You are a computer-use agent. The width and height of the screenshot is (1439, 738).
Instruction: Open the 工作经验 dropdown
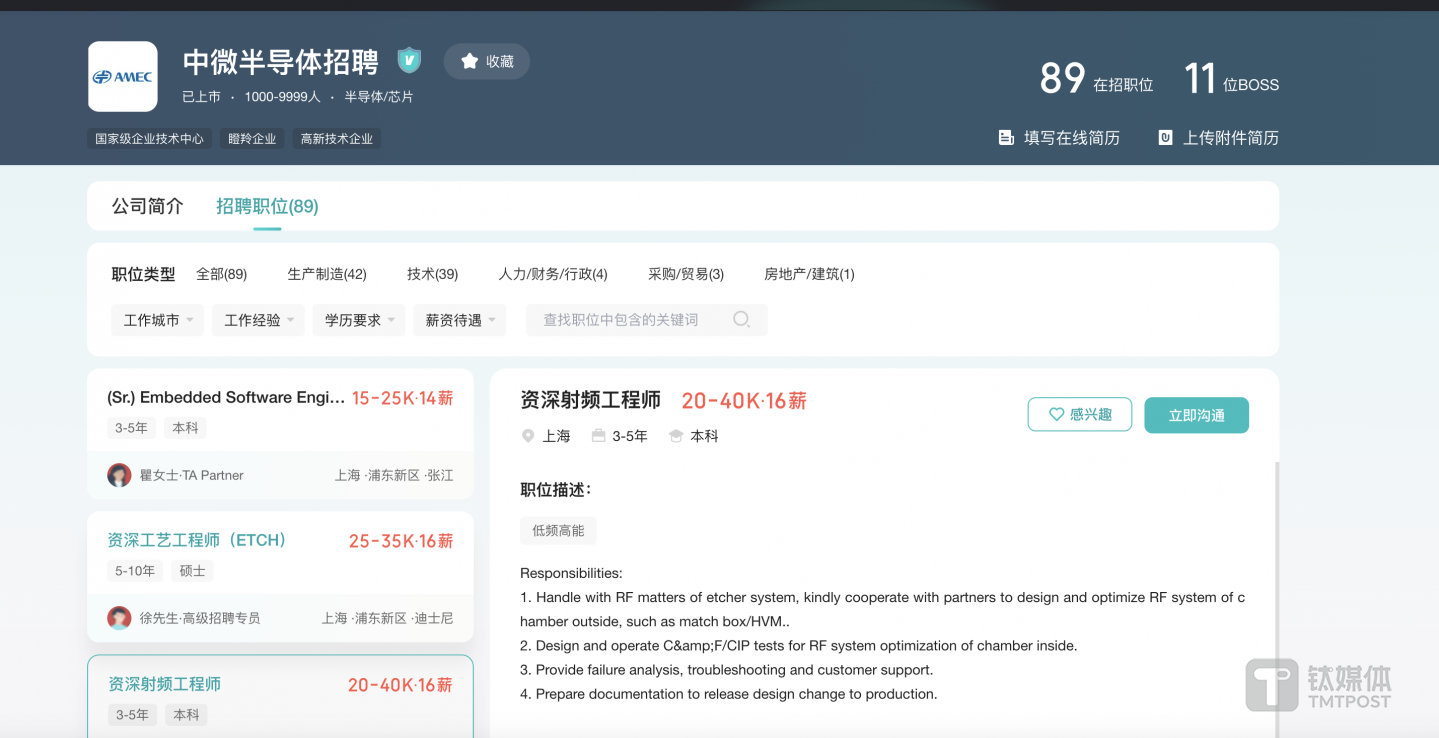pos(258,320)
